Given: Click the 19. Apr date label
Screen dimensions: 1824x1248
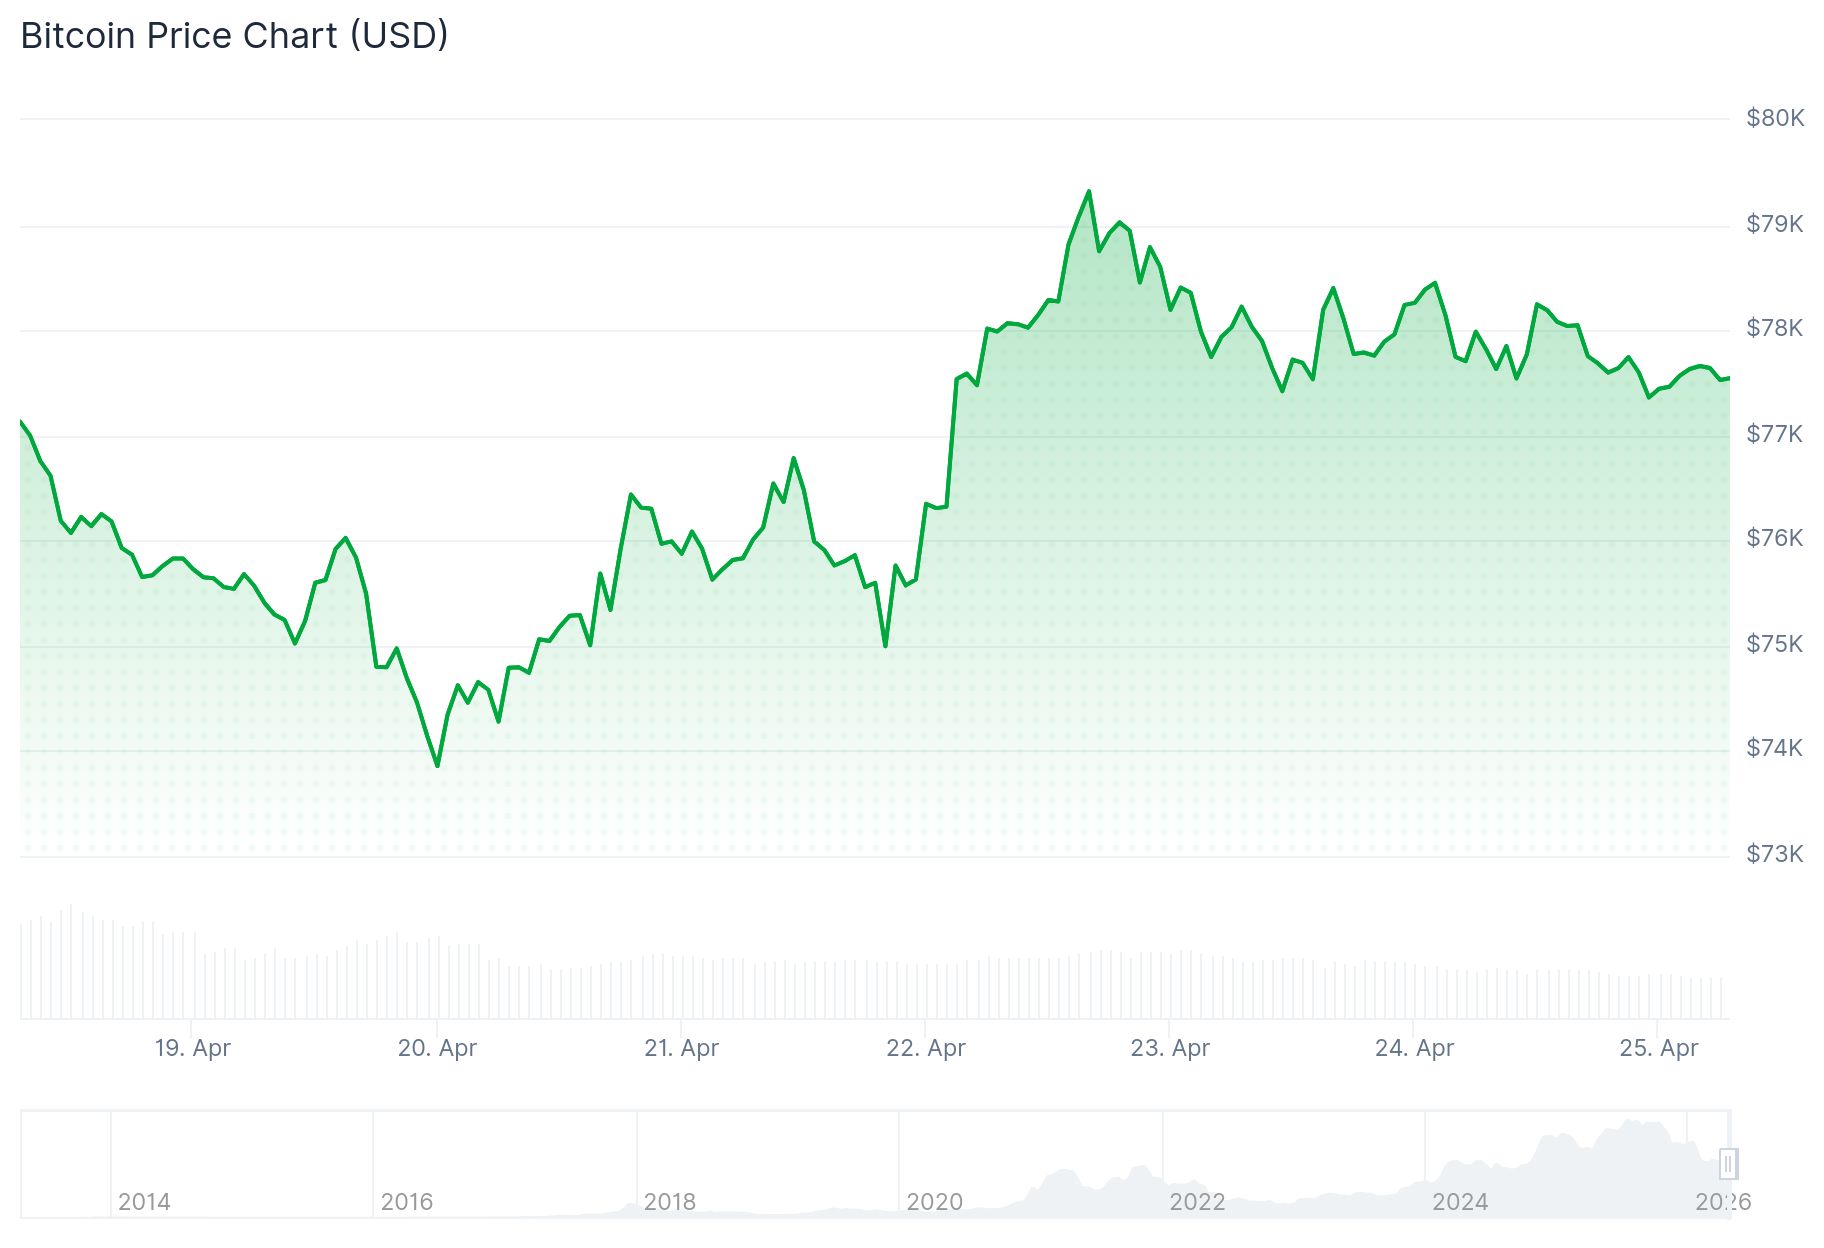Looking at the screenshot, I should click(192, 1048).
